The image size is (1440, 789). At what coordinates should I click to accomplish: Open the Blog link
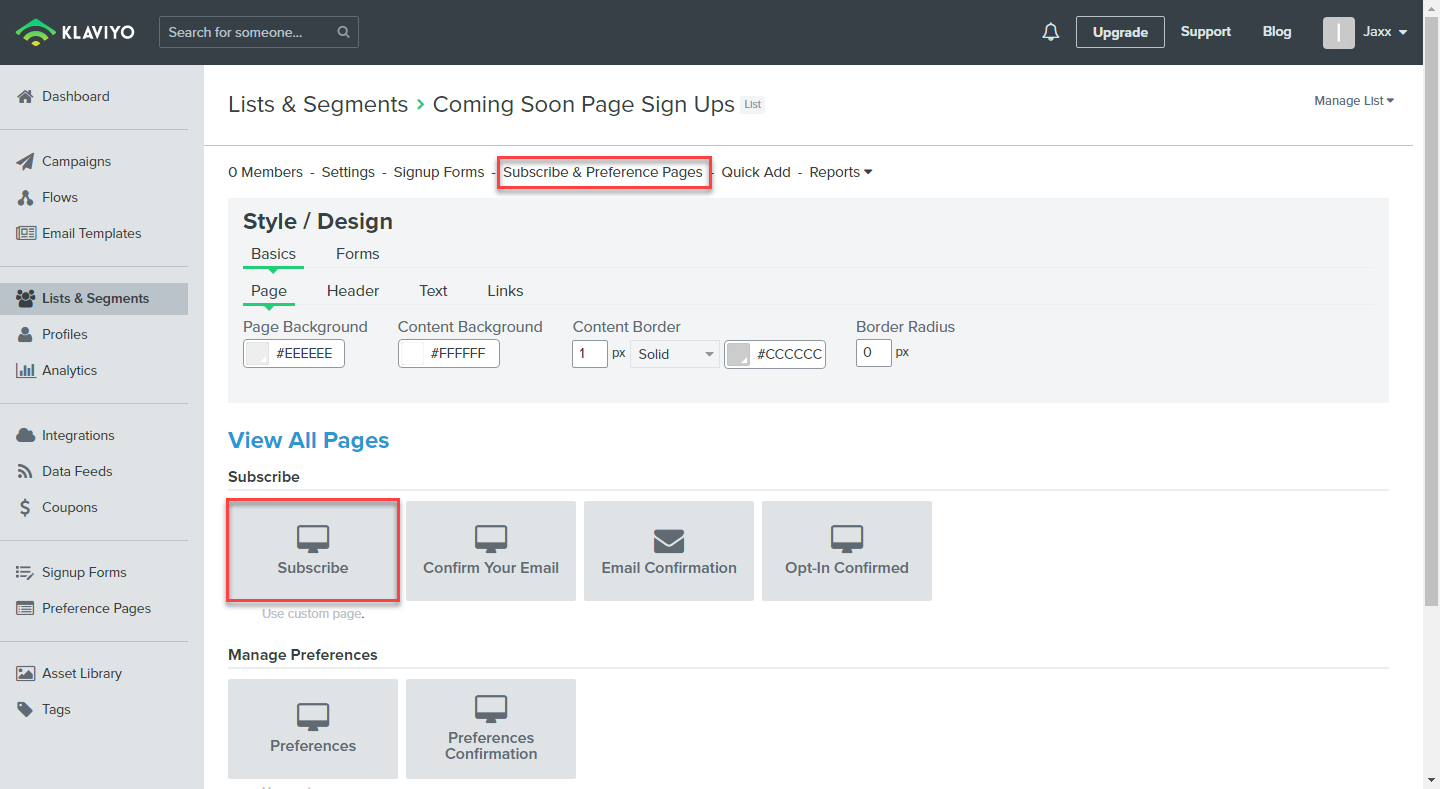(x=1277, y=32)
